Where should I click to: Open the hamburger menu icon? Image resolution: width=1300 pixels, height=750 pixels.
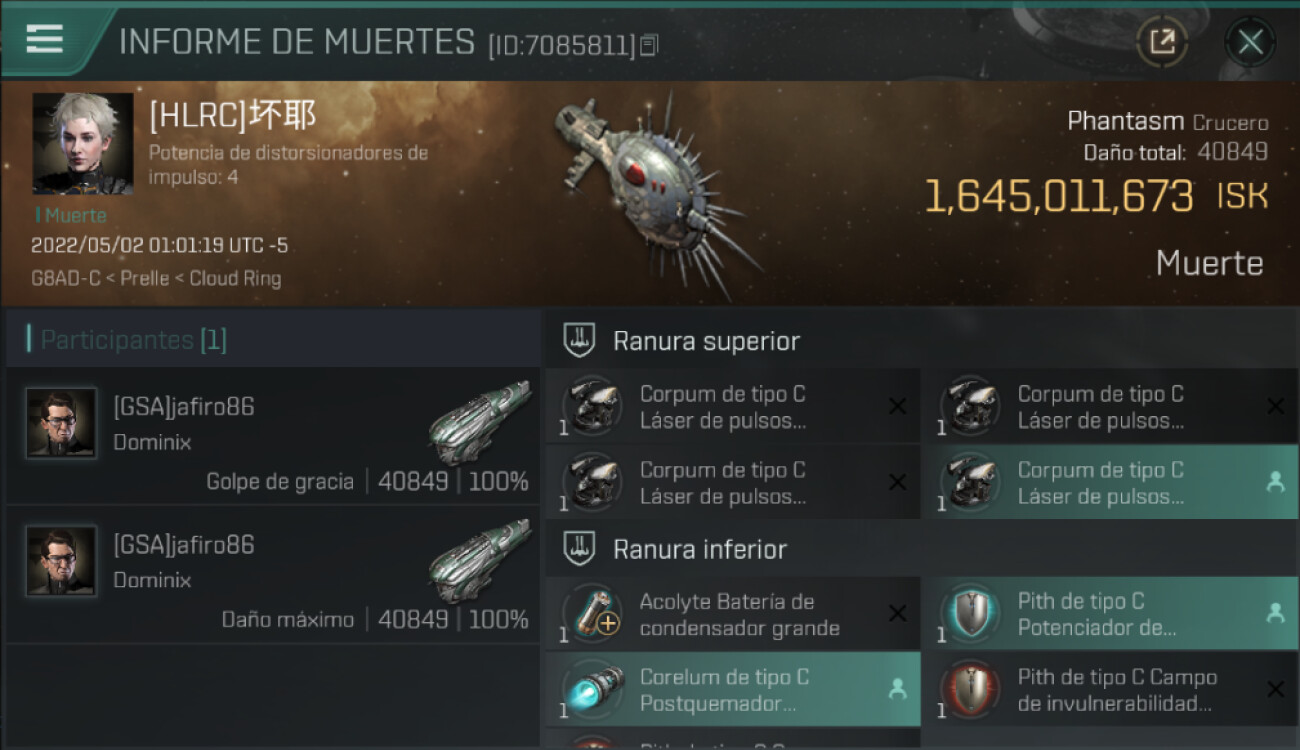point(45,39)
